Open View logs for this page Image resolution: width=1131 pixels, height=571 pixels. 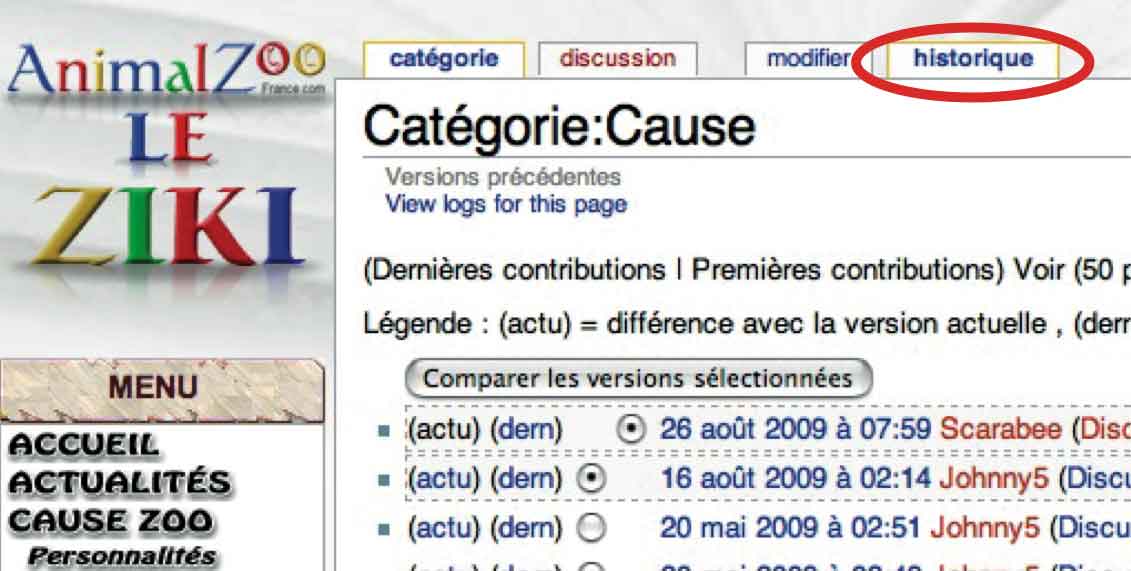pyautogui.click(x=506, y=205)
